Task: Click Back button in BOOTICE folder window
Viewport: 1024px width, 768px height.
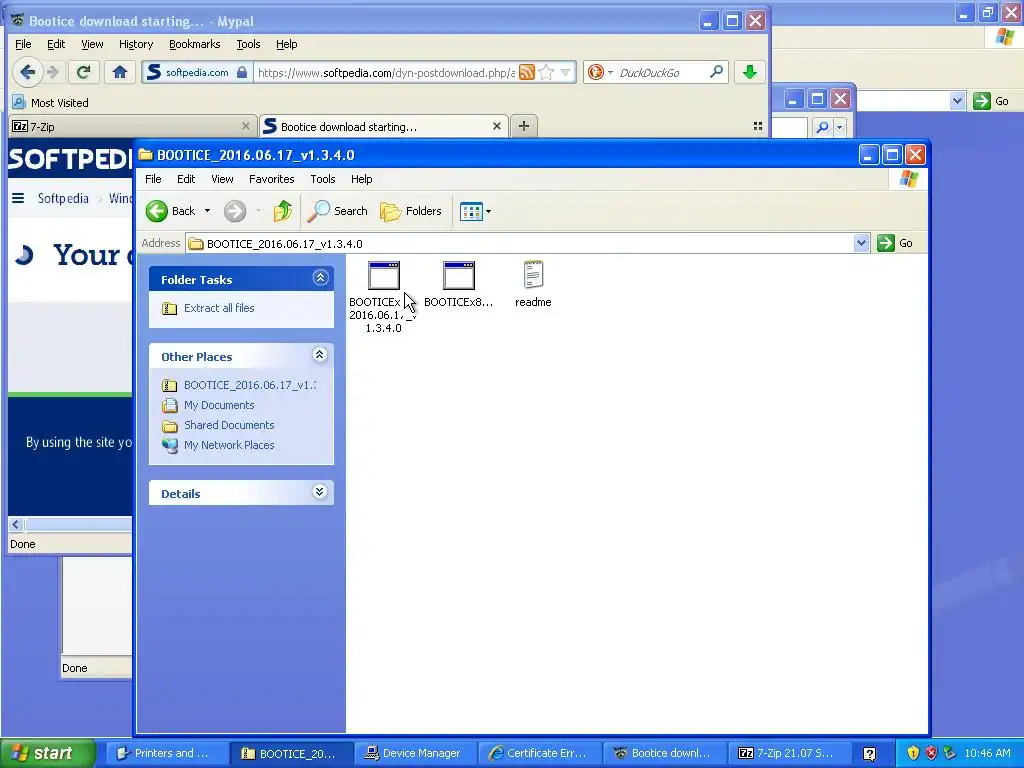Action: coord(170,211)
